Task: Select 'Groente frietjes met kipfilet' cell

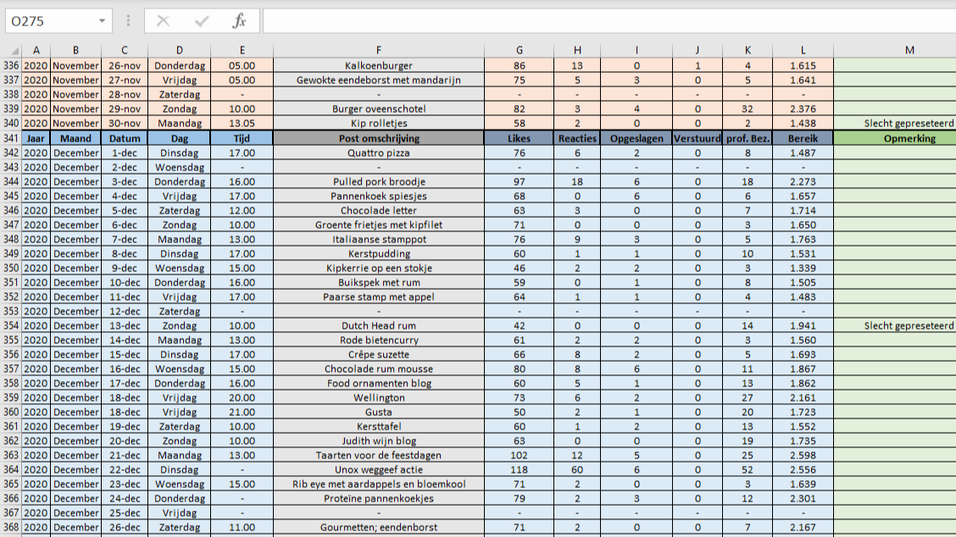Action: (379, 225)
